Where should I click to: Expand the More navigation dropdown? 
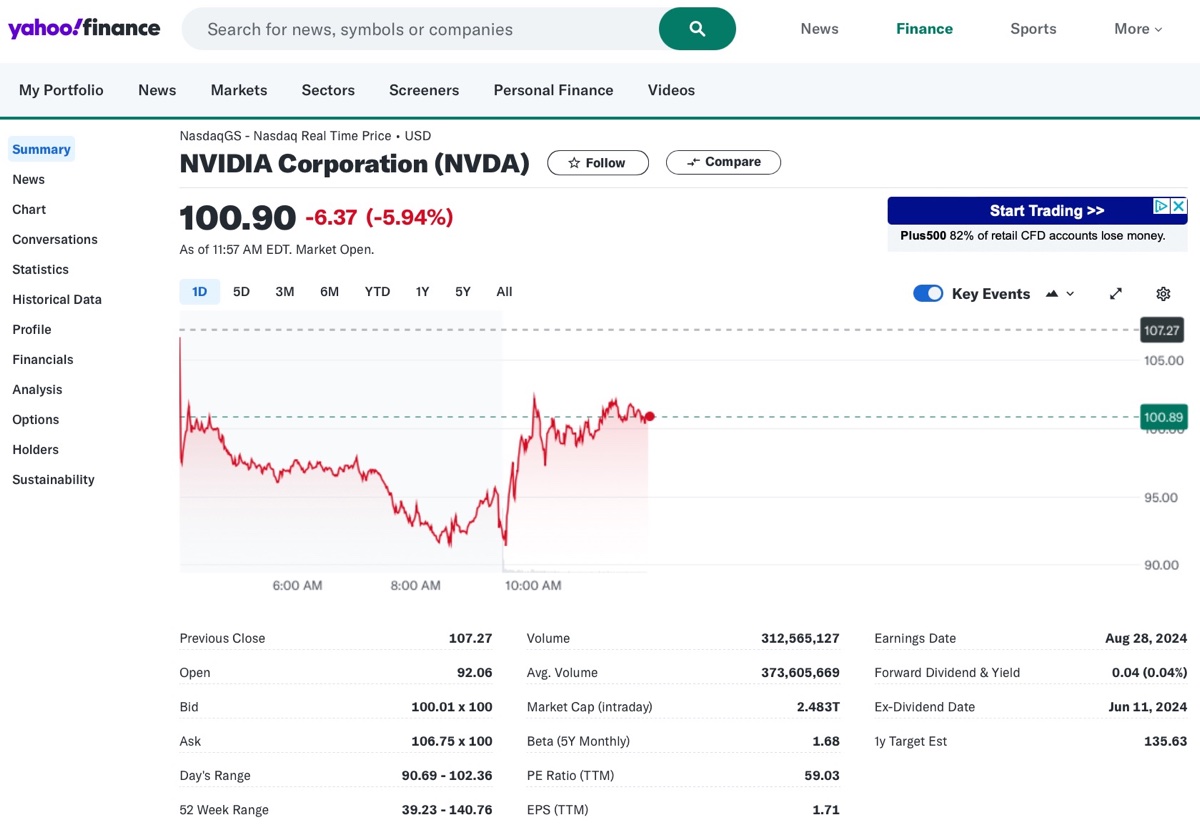(x=1137, y=29)
